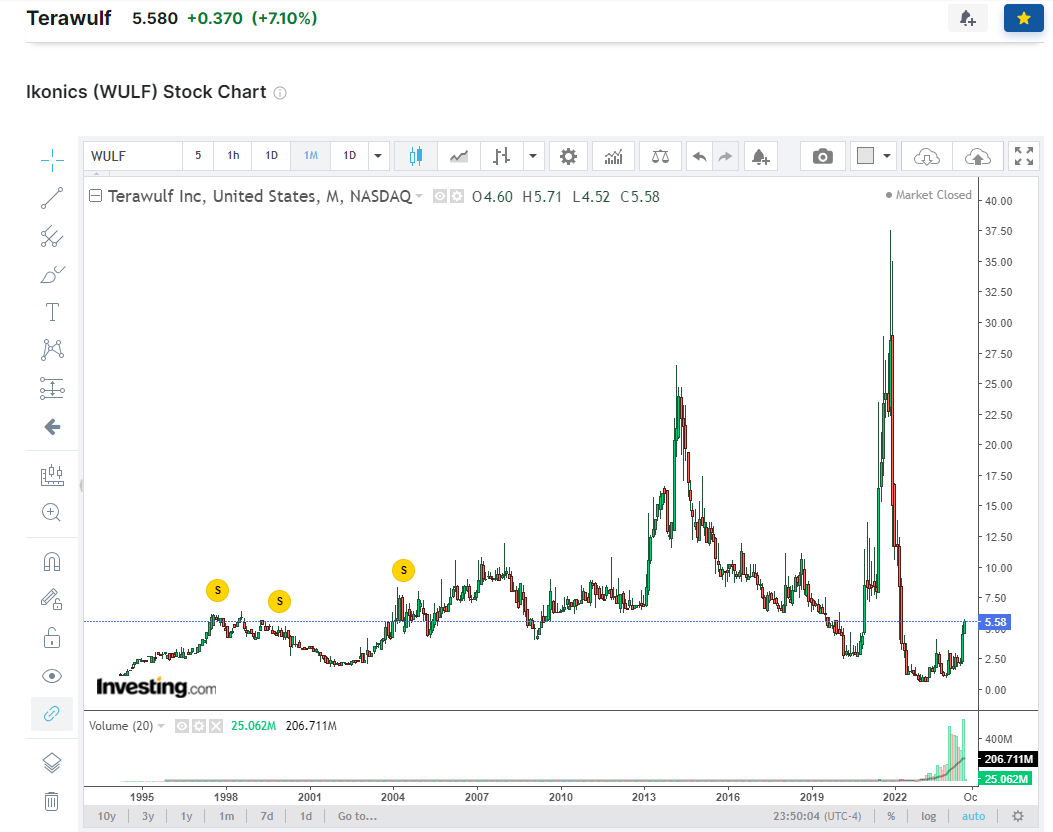
Task: Set date range to 1d
Action: pos(306,816)
